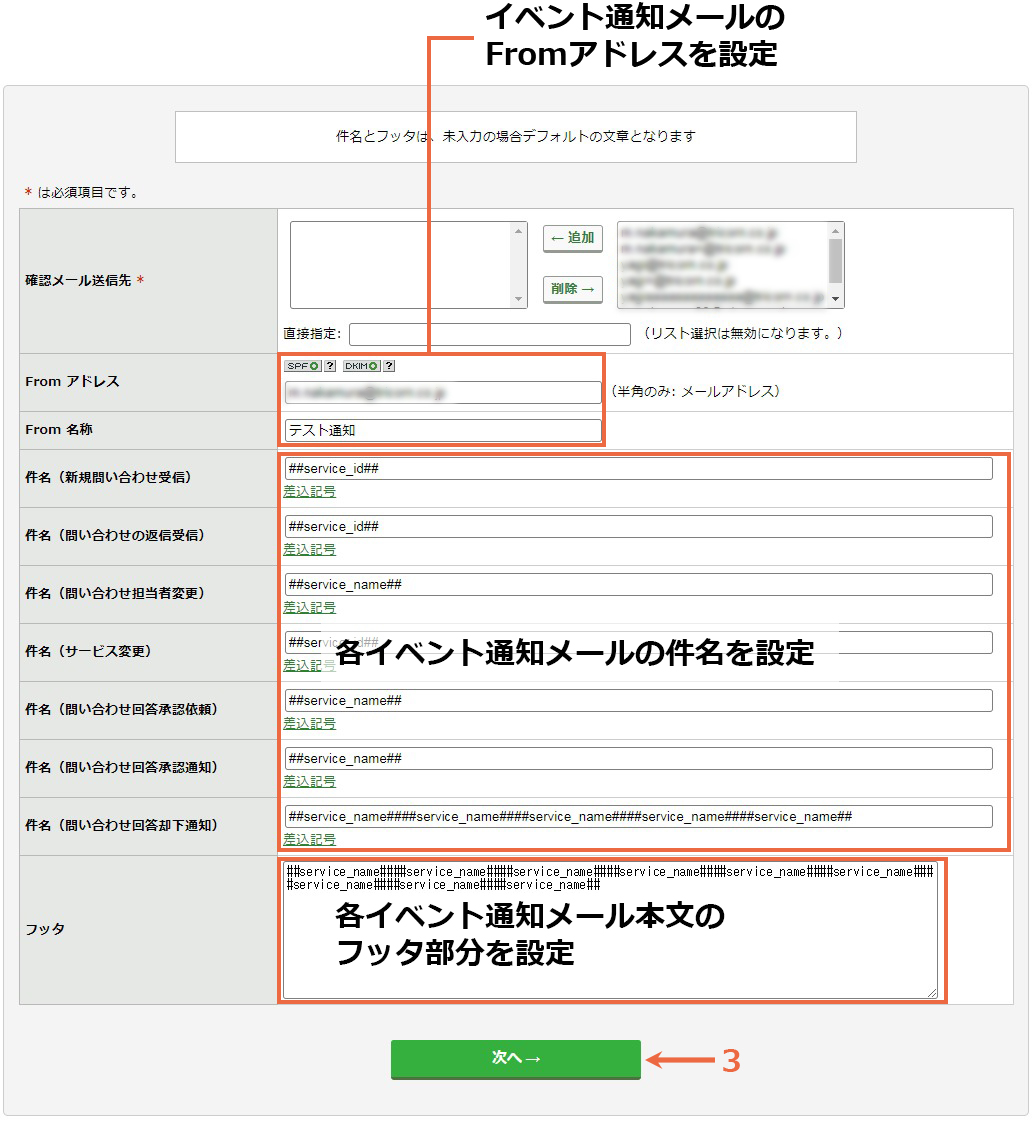Open 差込記号 link under 問い合わせの返信受信
The image size is (1032, 1121).
pyautogui.click(x=309, y=550)
